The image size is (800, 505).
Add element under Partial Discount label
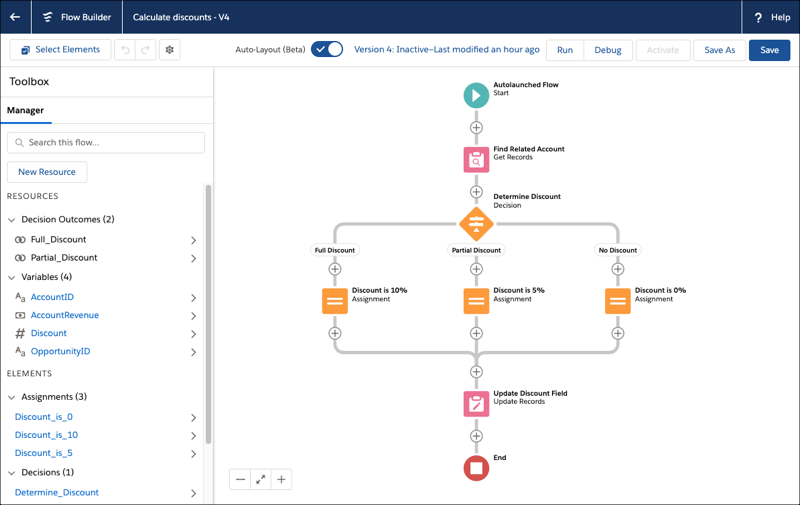click(476, 269)
